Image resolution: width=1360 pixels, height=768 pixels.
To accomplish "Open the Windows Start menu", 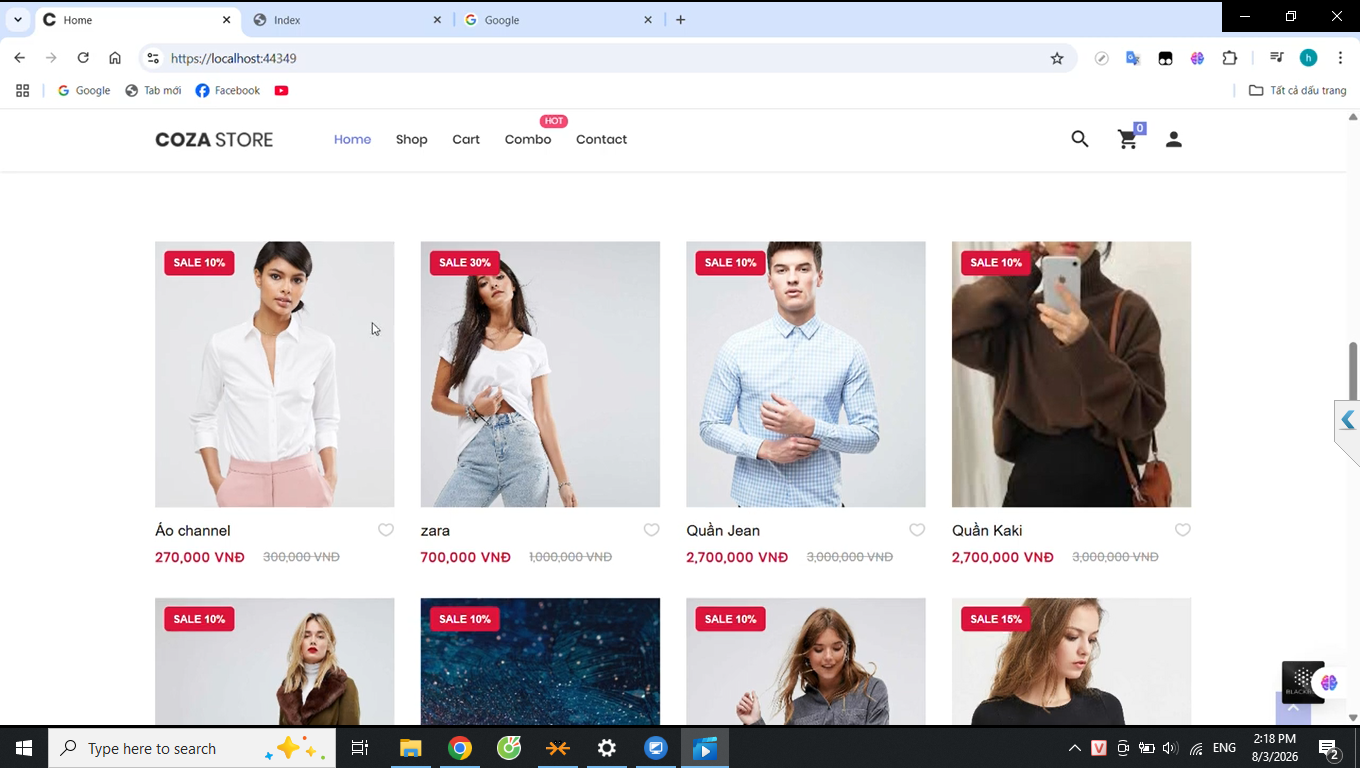I will (24, 748).
